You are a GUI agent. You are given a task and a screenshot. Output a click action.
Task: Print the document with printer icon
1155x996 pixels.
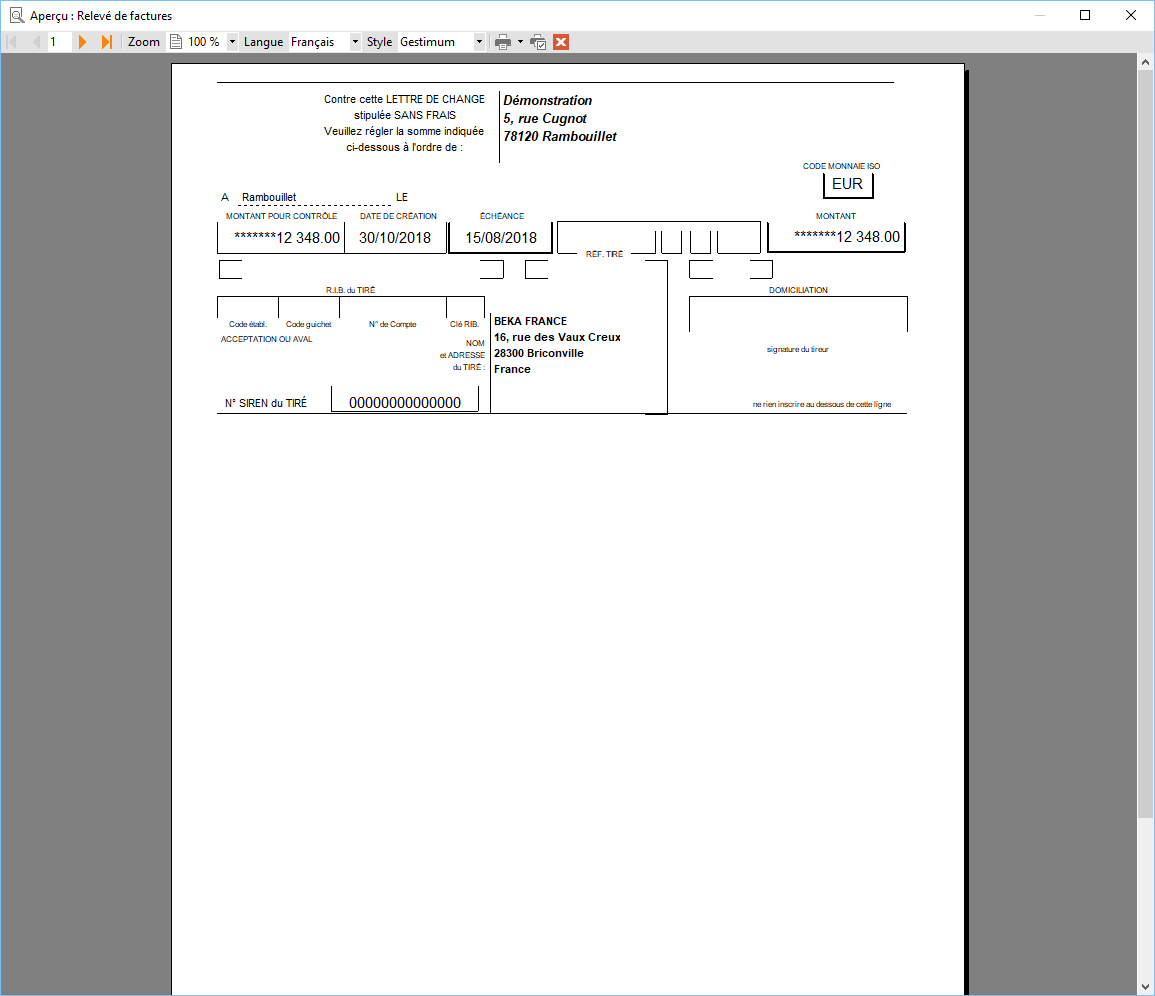(503, 42)
